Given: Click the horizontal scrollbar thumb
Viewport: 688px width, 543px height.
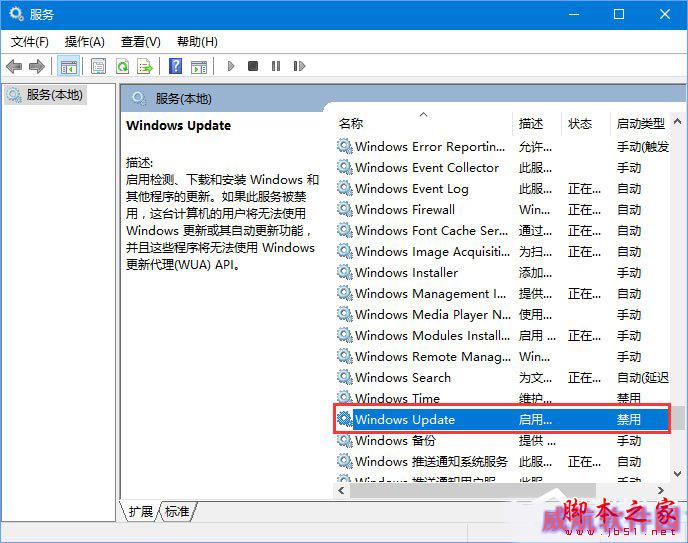Looking at the screenshot, I should [472, 490].
